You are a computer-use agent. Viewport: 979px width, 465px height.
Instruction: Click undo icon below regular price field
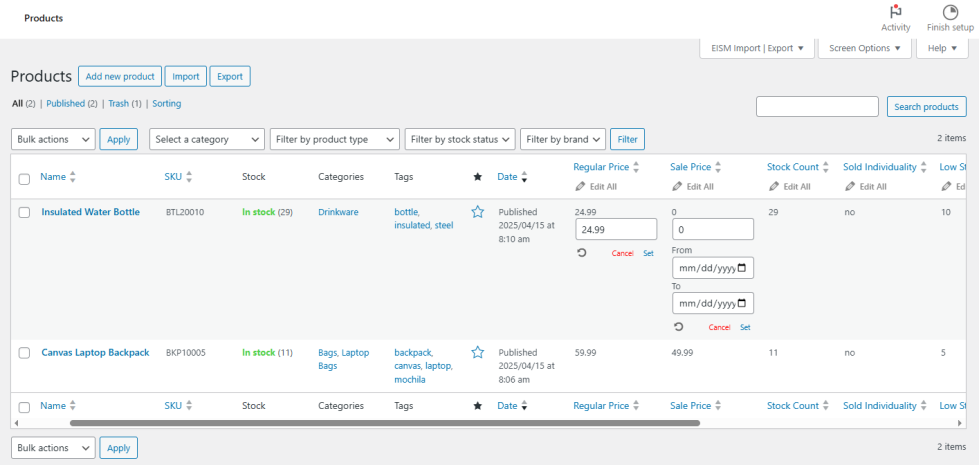point(581,253)
